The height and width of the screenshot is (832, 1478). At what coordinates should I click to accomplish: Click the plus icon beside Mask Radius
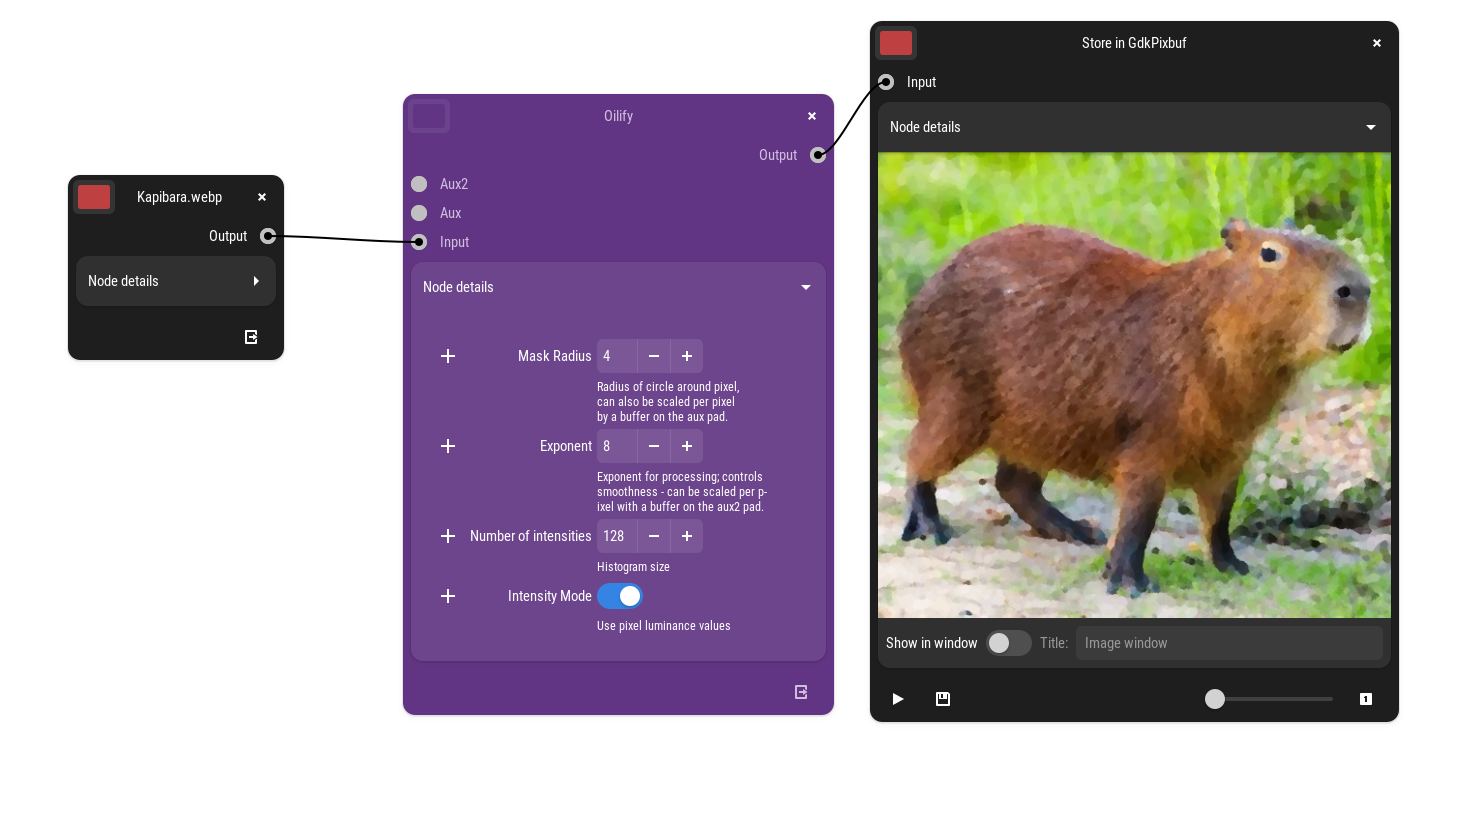(x=448, y=356)
